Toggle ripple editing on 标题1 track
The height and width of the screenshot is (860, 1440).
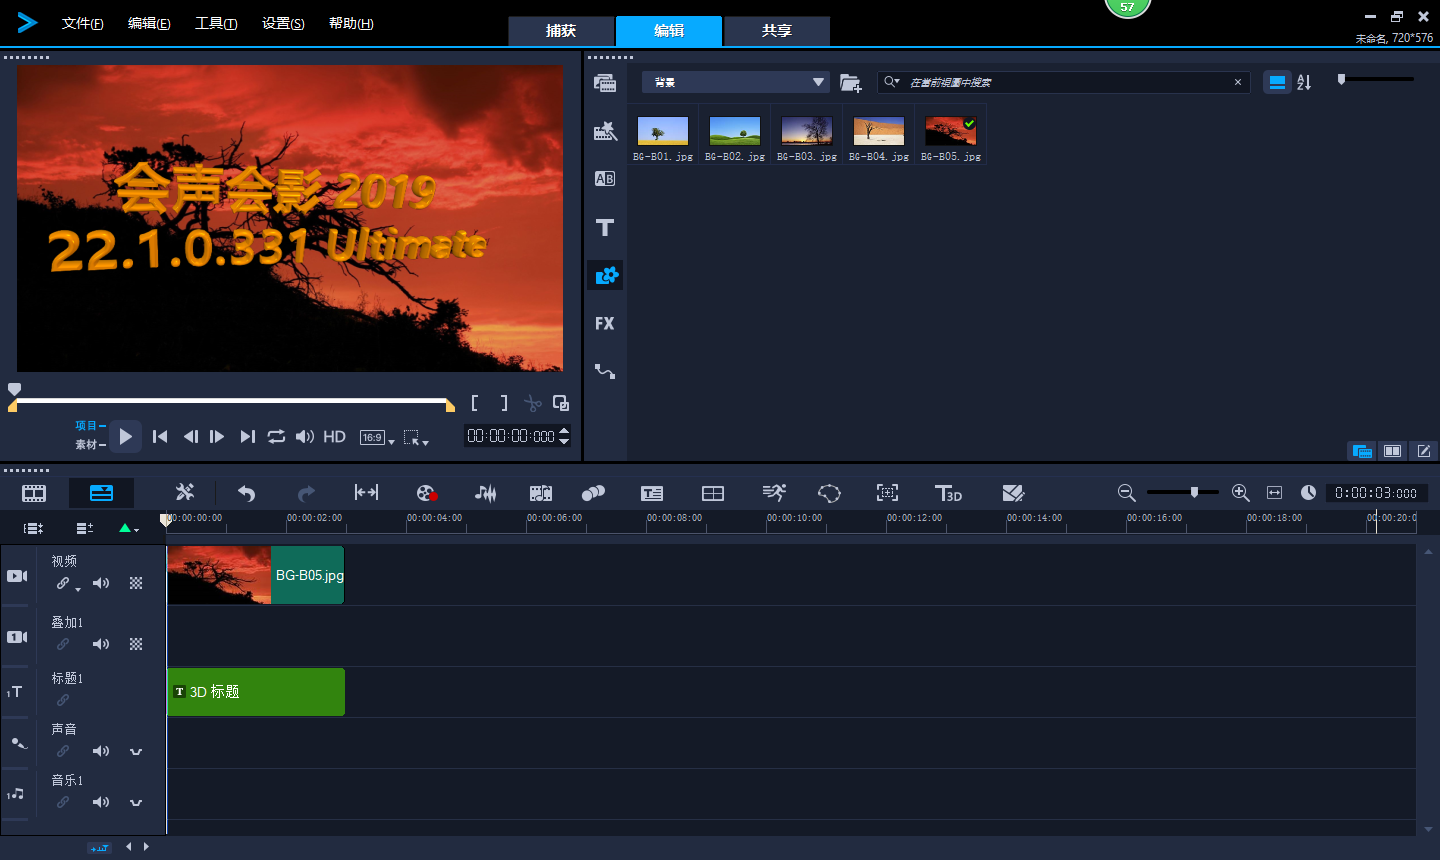[63, 700]
